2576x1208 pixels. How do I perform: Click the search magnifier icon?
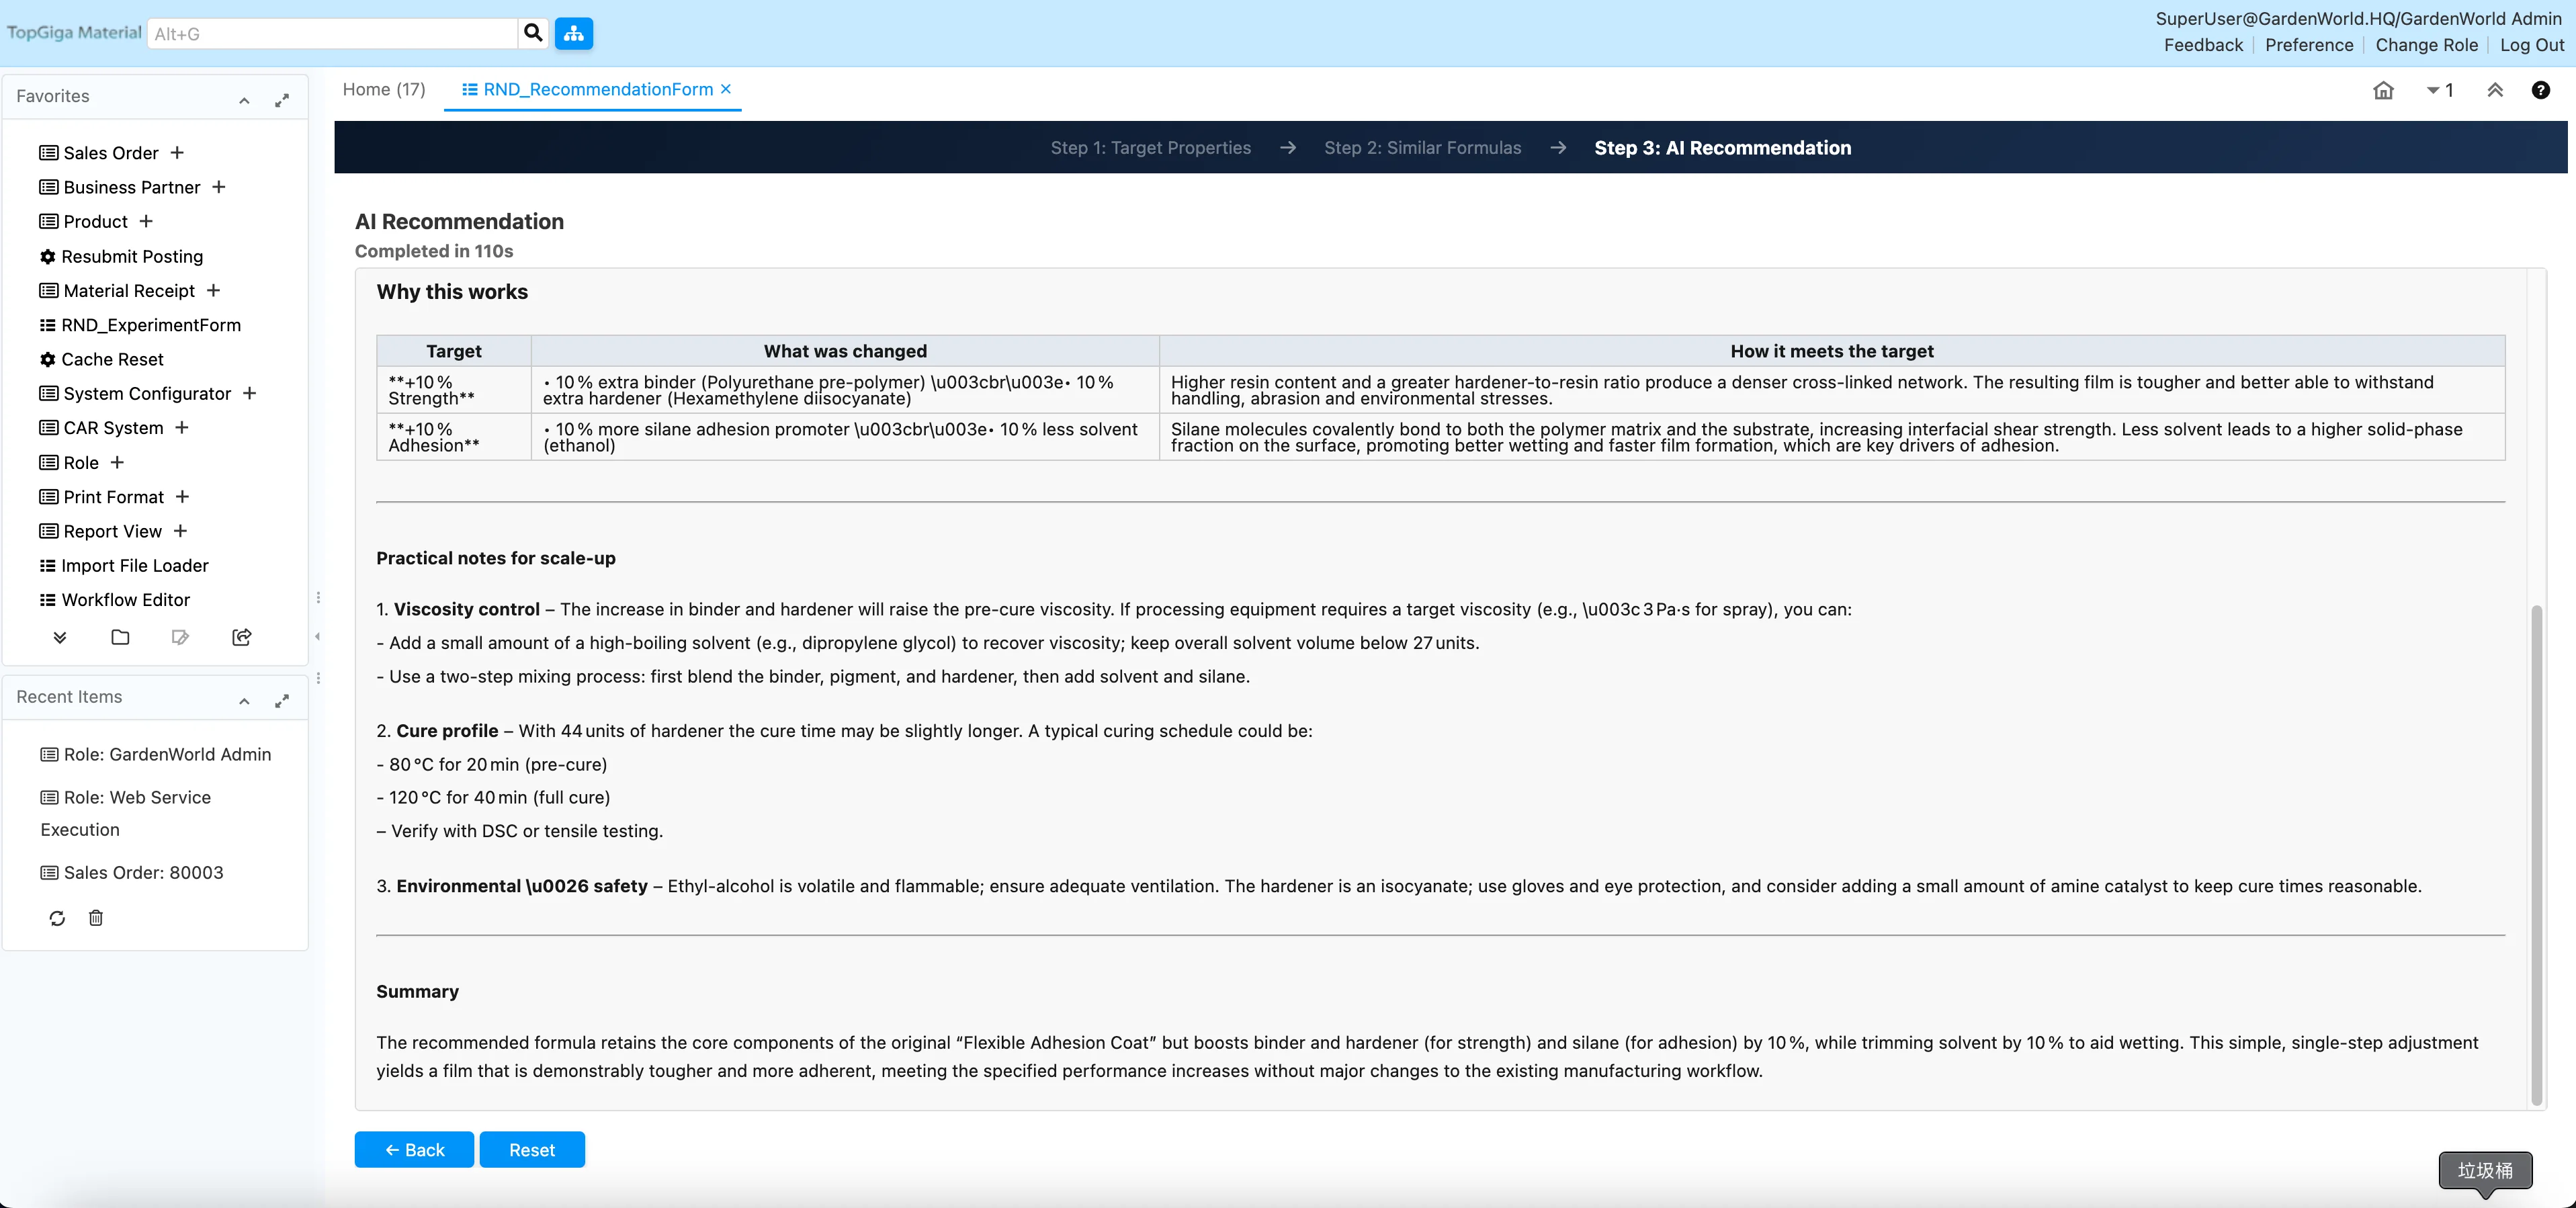533,33
